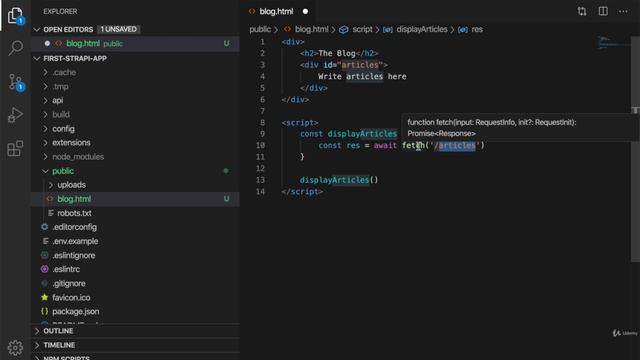Click the await keyword on line 10
Screen dimensions: 640x360
[385, 146]
